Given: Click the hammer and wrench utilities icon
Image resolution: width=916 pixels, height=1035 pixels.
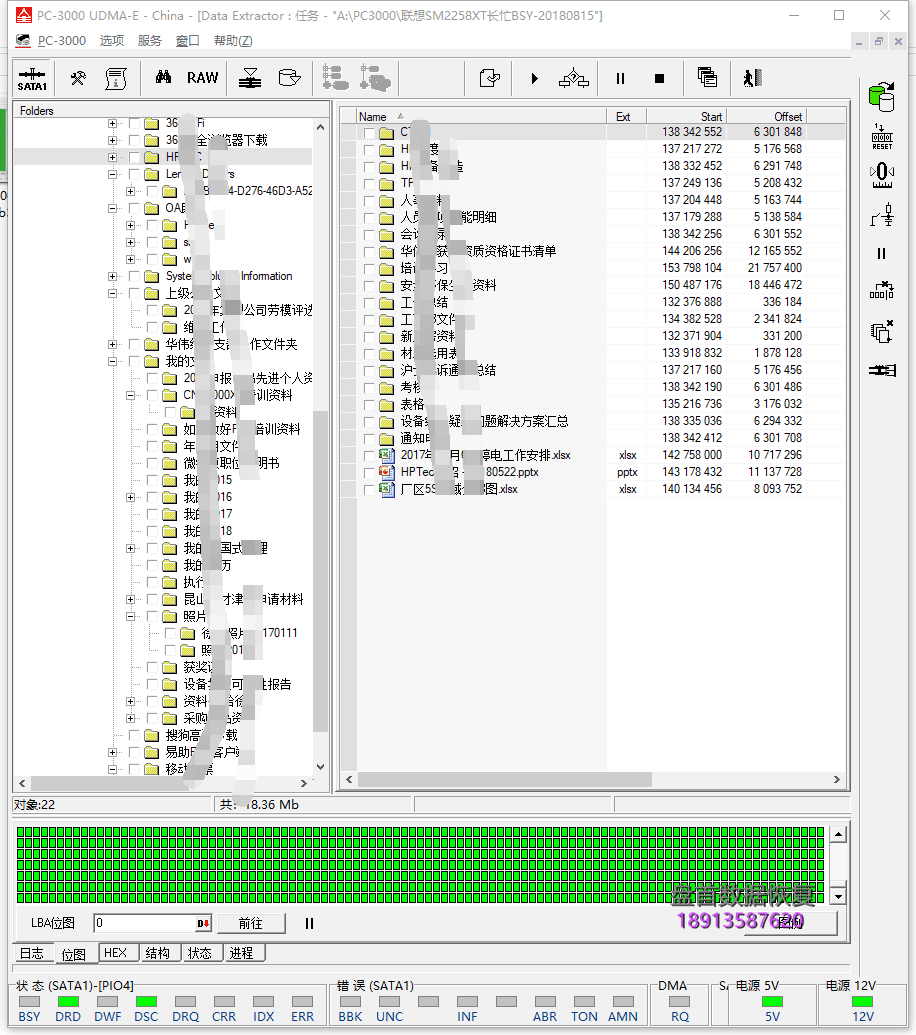Looking at the screenshot, I should [77, 77].
